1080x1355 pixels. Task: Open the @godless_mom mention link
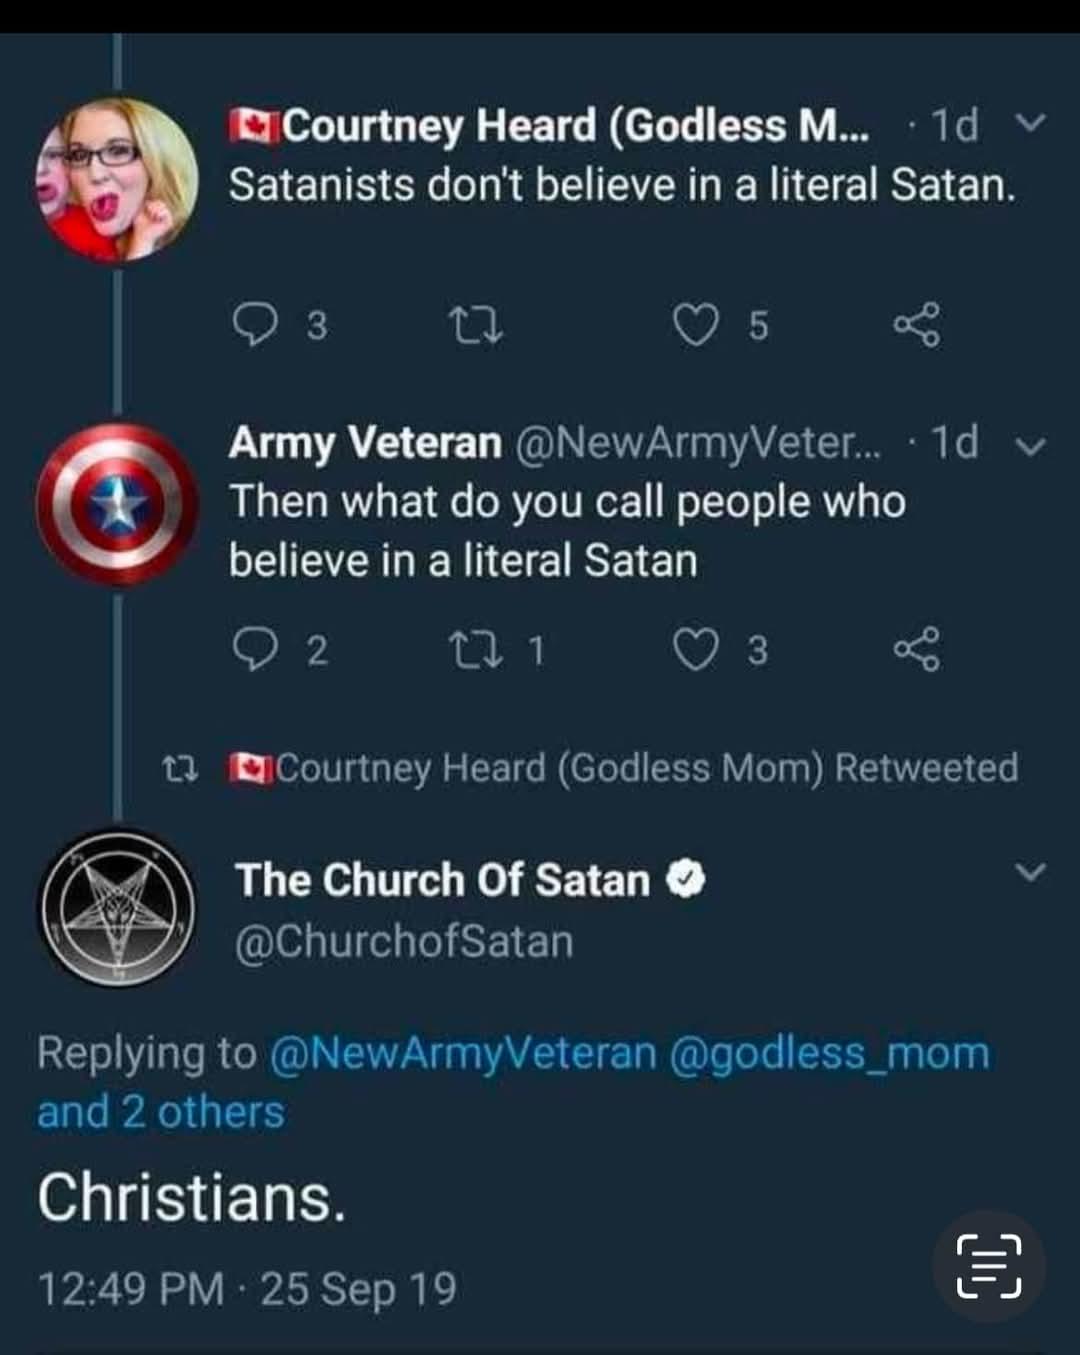[829, 1053]
